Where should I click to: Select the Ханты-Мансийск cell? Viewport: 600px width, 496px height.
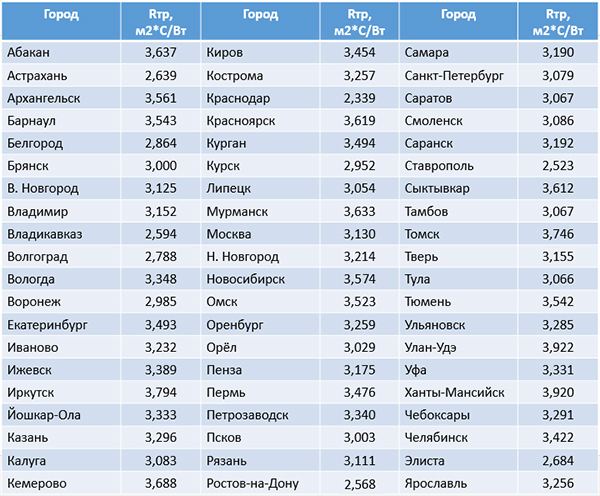coord(458,392)
